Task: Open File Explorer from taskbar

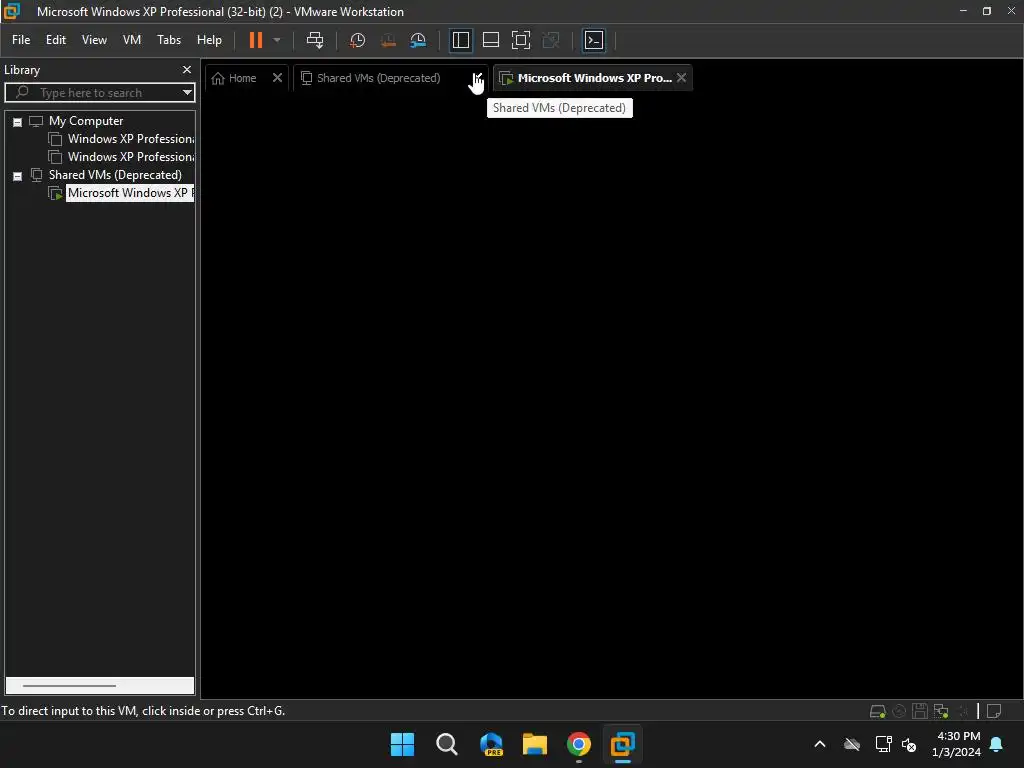Action: tap(535, 744)
